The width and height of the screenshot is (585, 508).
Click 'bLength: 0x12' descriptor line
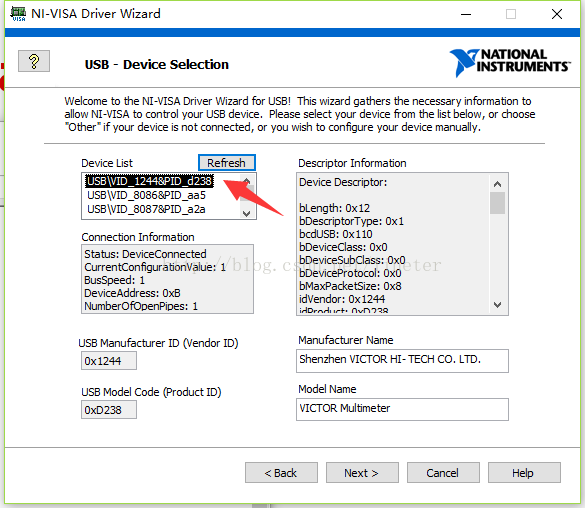pos(334,208)
